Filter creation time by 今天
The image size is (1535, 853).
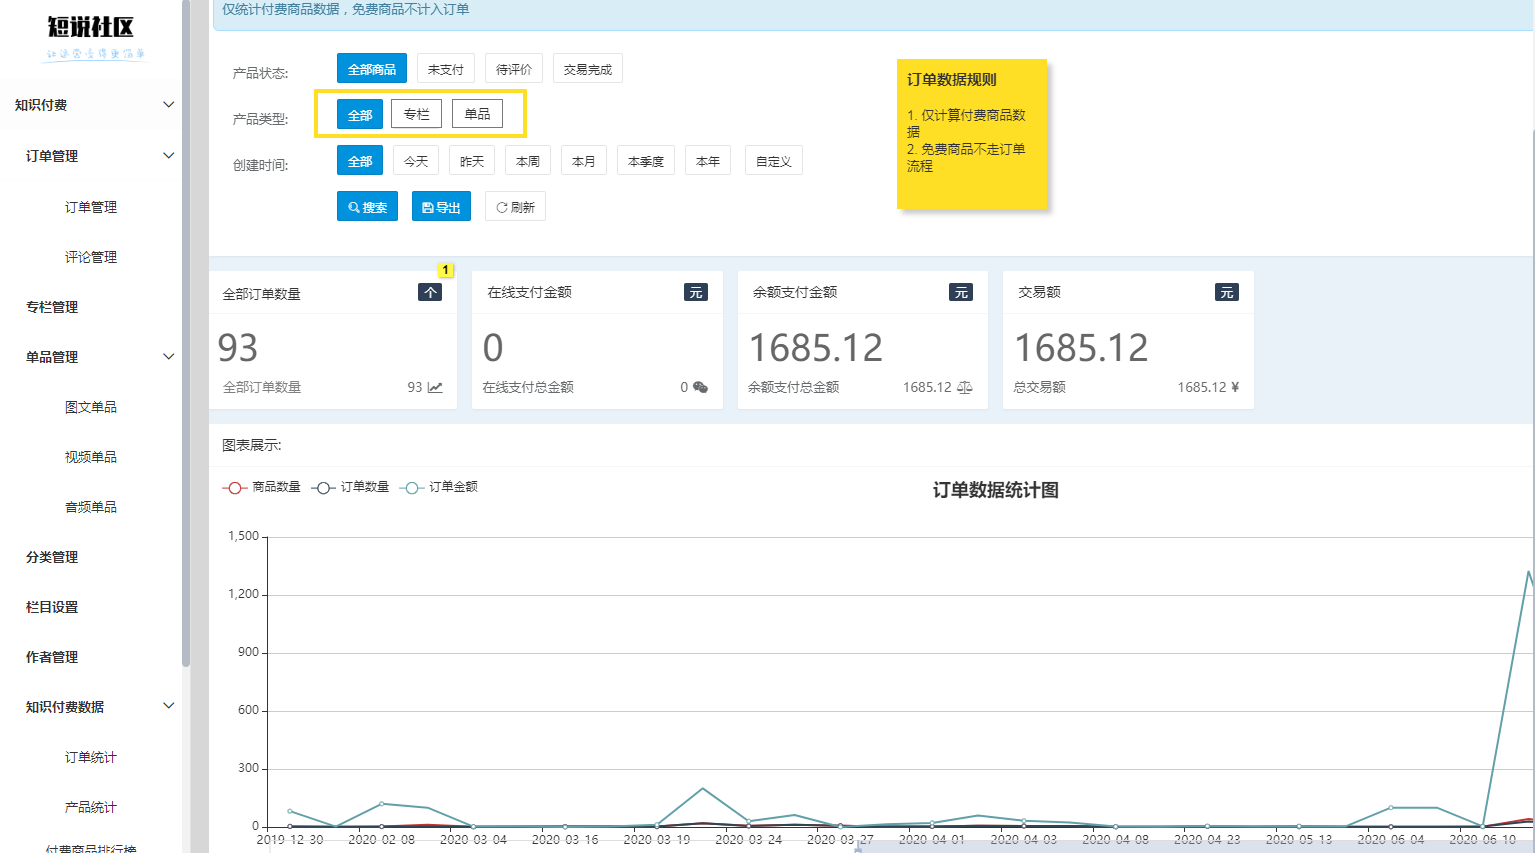pos(416,161)
